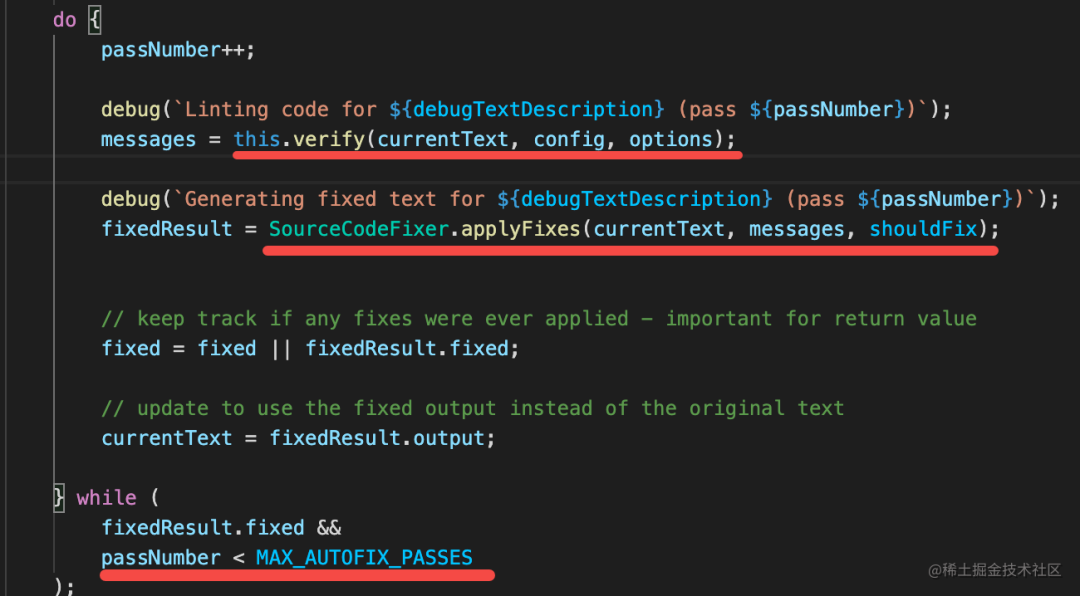
Task: Click the 'keep track if any fixes' comment
Action: pos(539,319)
